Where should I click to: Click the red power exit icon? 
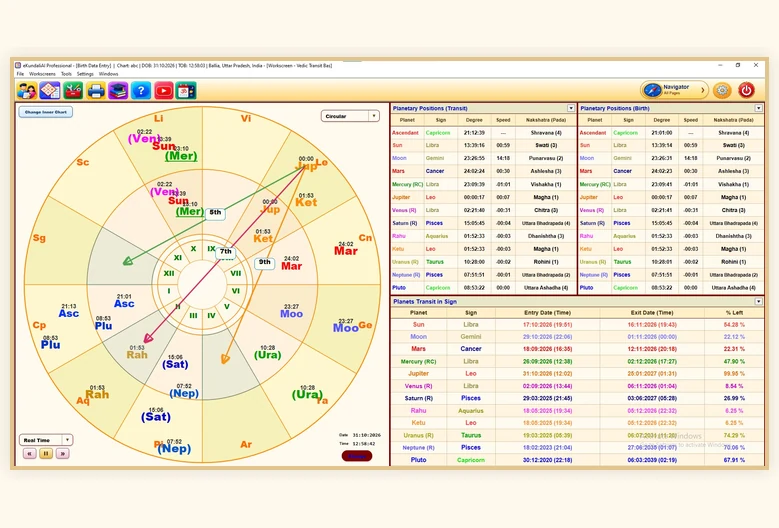[746, 90]
